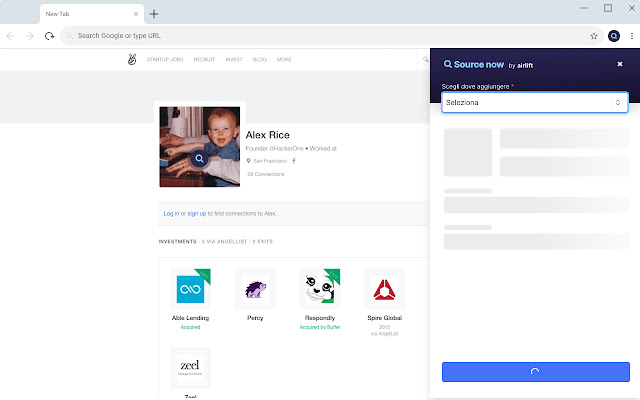
Task: Open the Percy hedgehog logo
Action: point(255,289)
